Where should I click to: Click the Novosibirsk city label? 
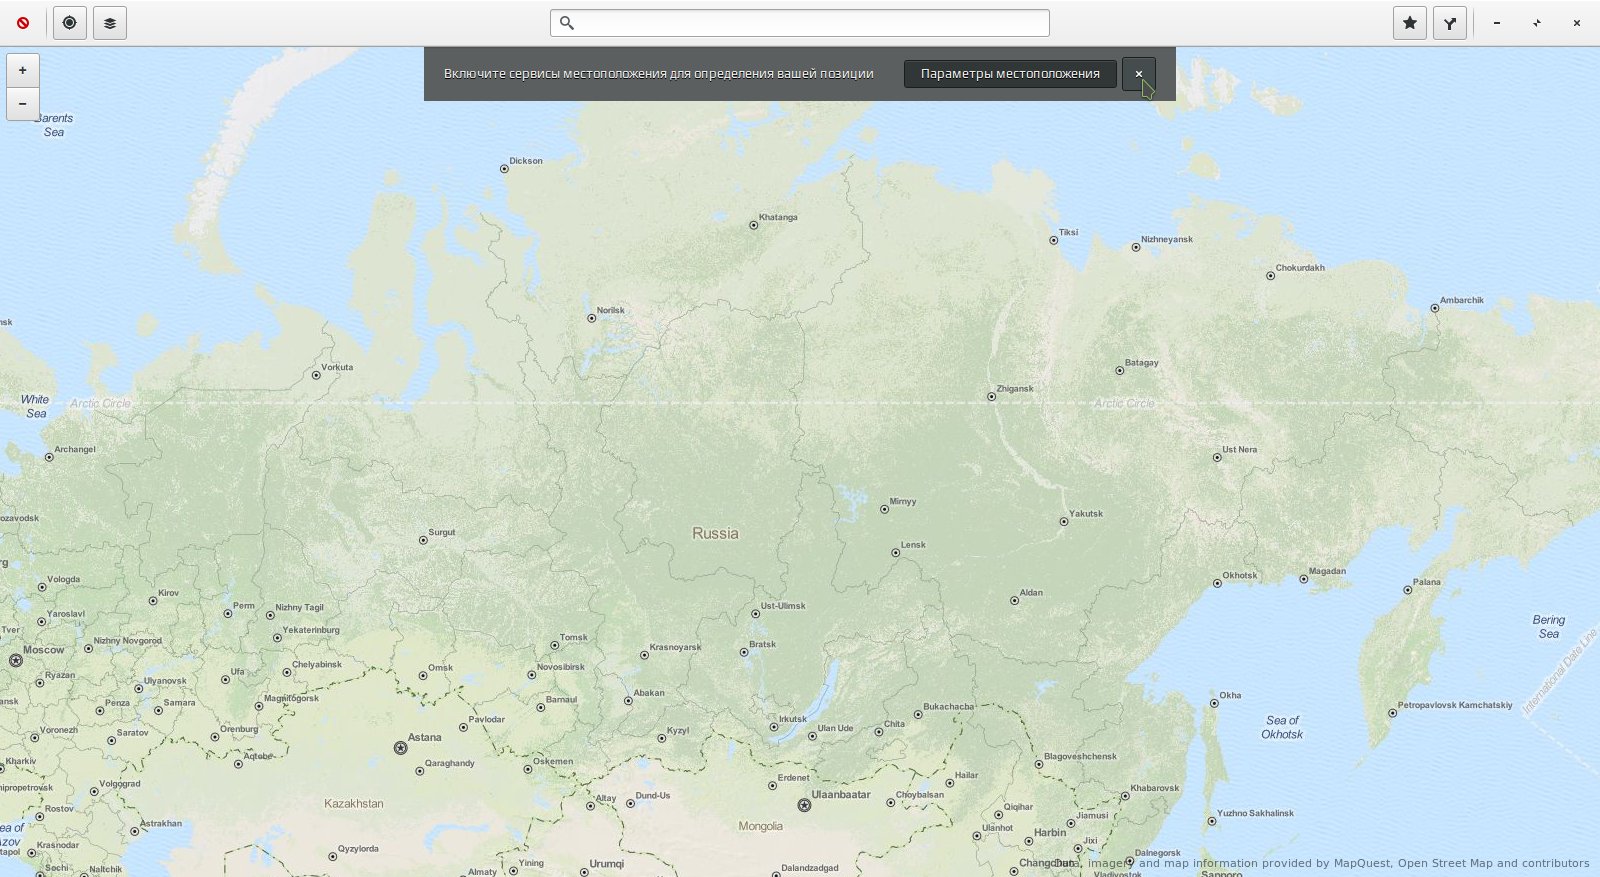click(560, 668)
